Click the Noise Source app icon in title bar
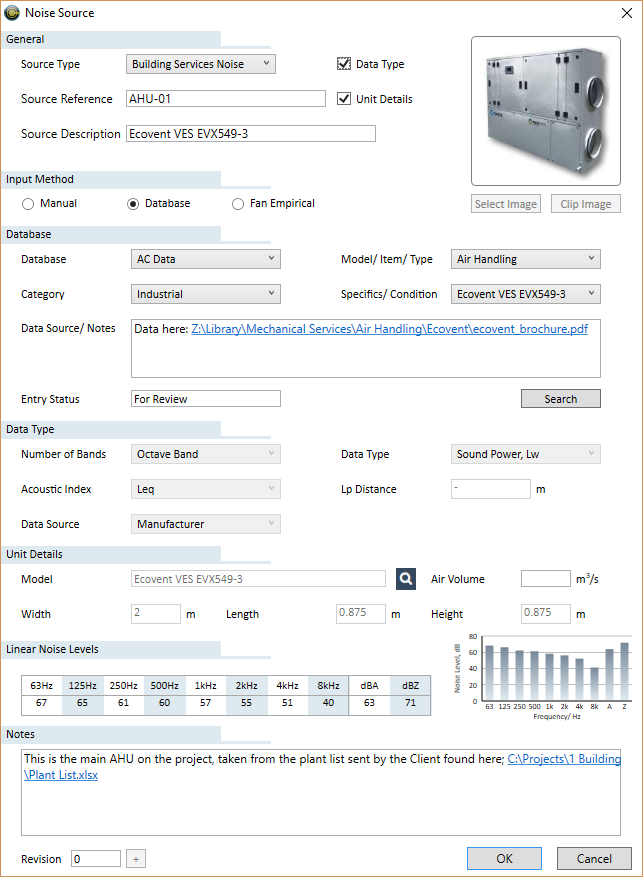643x877 pixels. click(12, 13)
